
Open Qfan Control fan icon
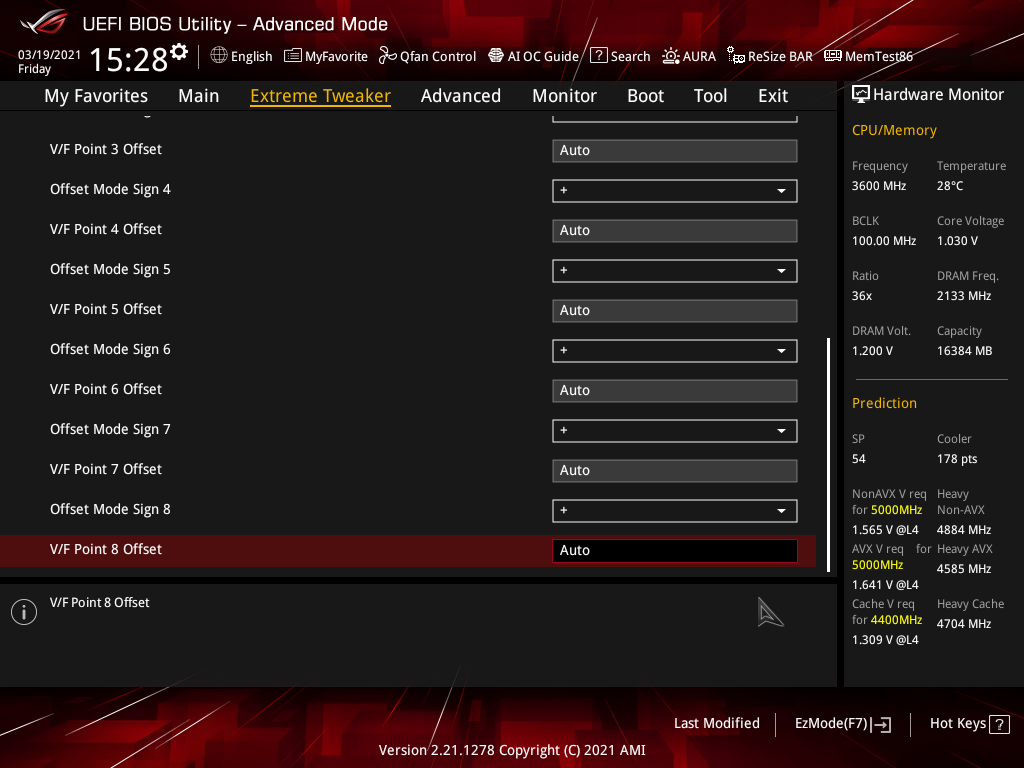coord(387,56)
